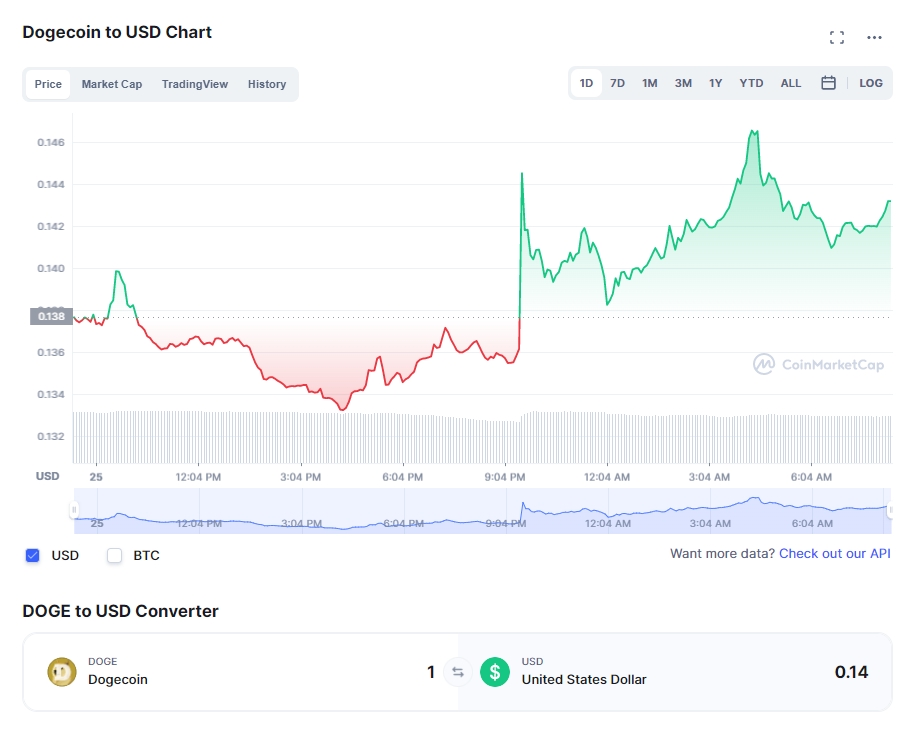The image size is (907, 735).
Task: Select the 3M time range
Action: click(683, 83)
